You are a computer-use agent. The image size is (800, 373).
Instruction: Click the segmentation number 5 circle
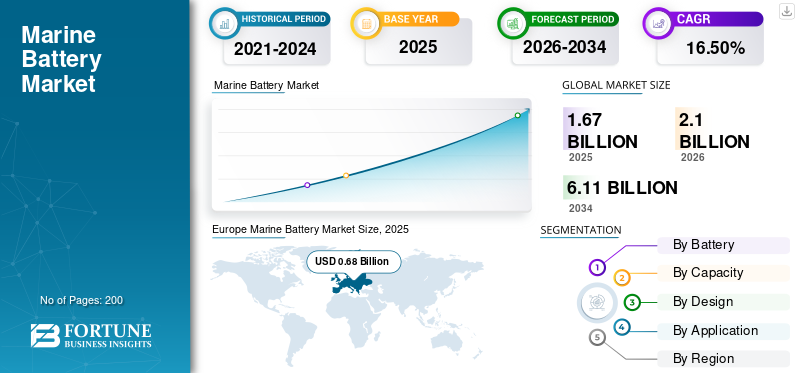coord(597,337)
